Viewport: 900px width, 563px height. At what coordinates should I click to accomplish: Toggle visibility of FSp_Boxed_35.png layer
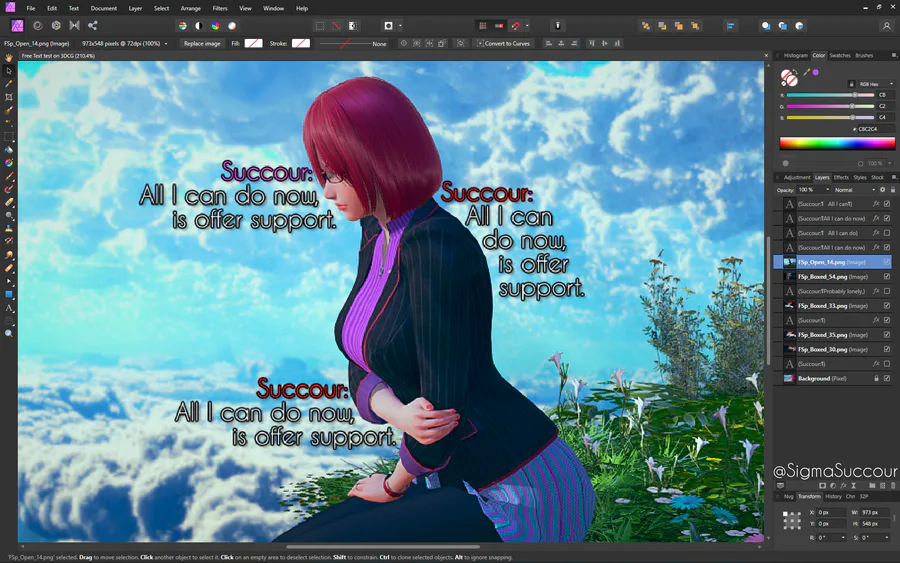(887, 335)
